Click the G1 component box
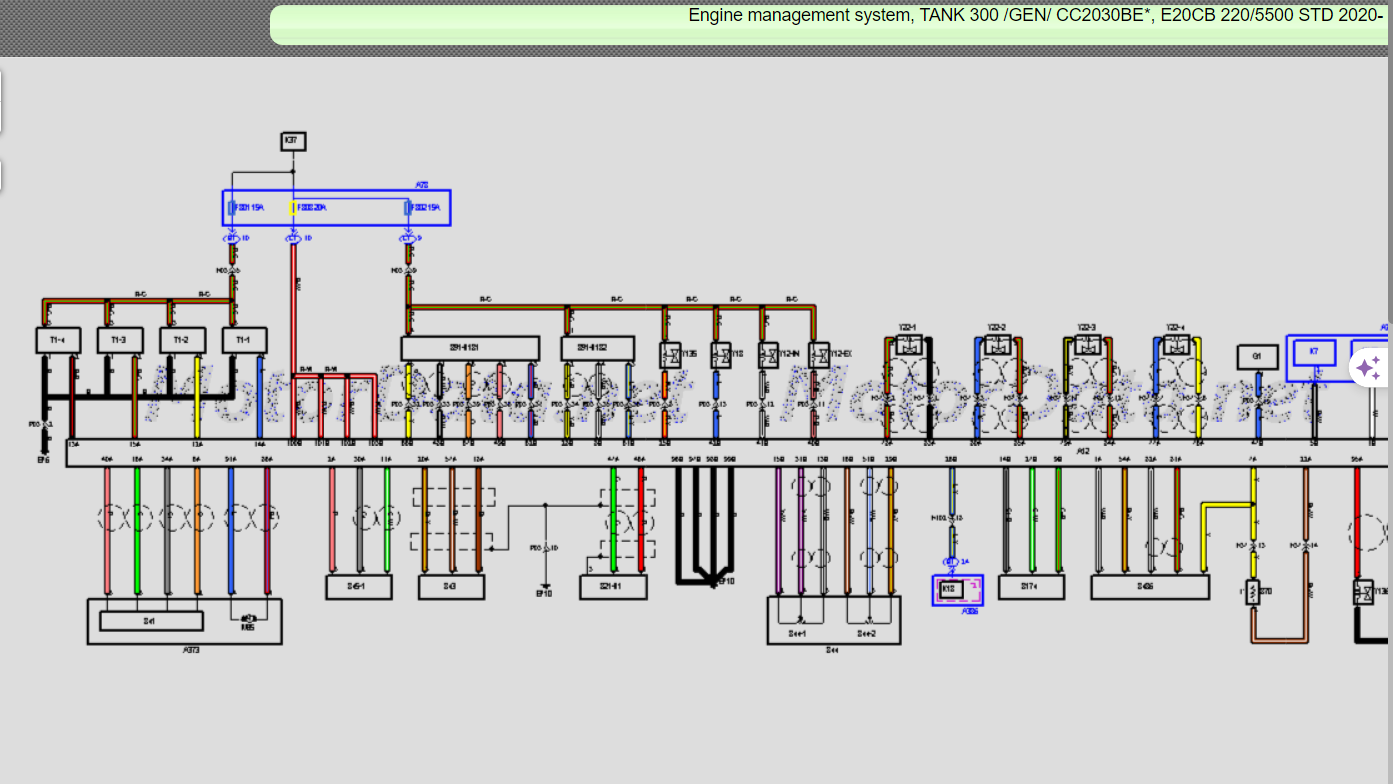Screen dimensions: 1393x784 pos(1257,355)
